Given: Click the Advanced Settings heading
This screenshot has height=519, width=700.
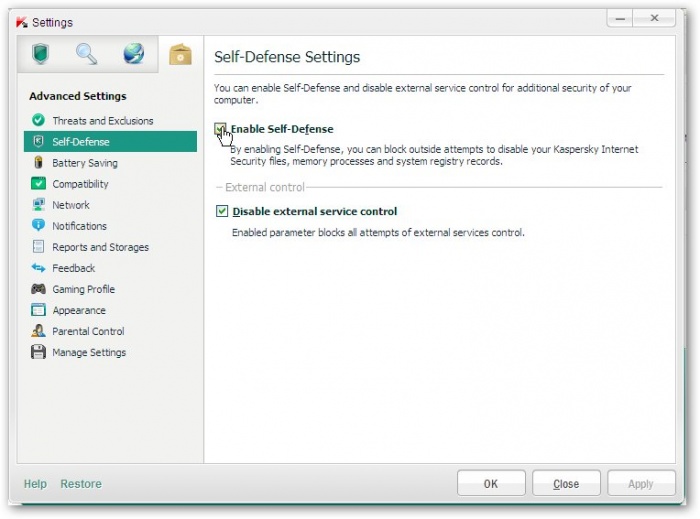Looking at the screenshot, I should [x=78, y=96].
